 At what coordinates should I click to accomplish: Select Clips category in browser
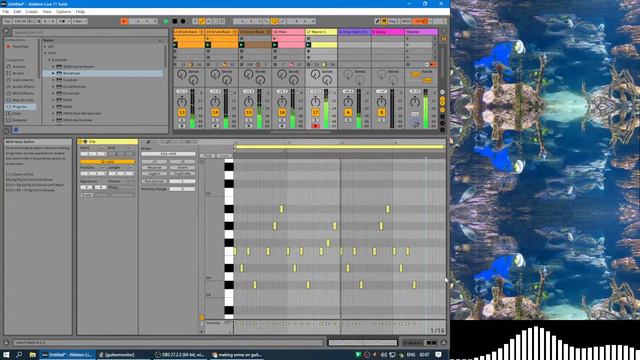pos(17,113)
